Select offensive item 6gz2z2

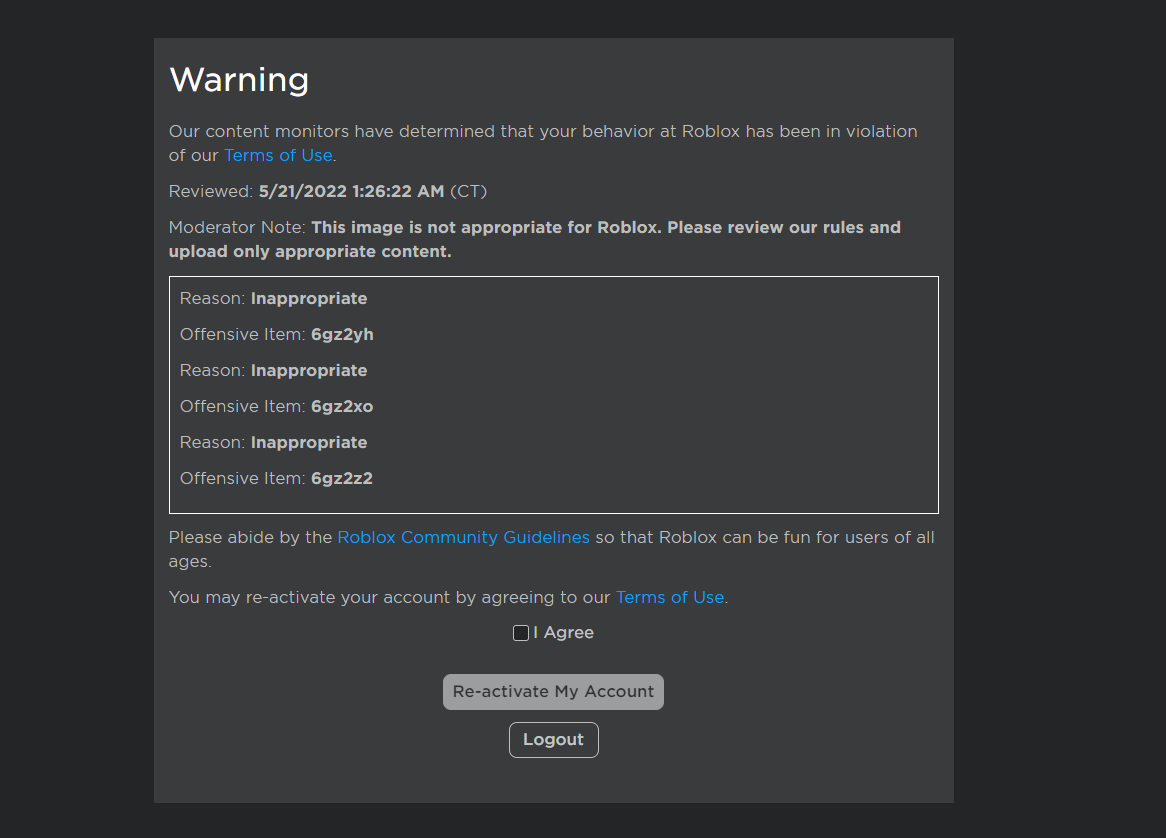[341, 478]
